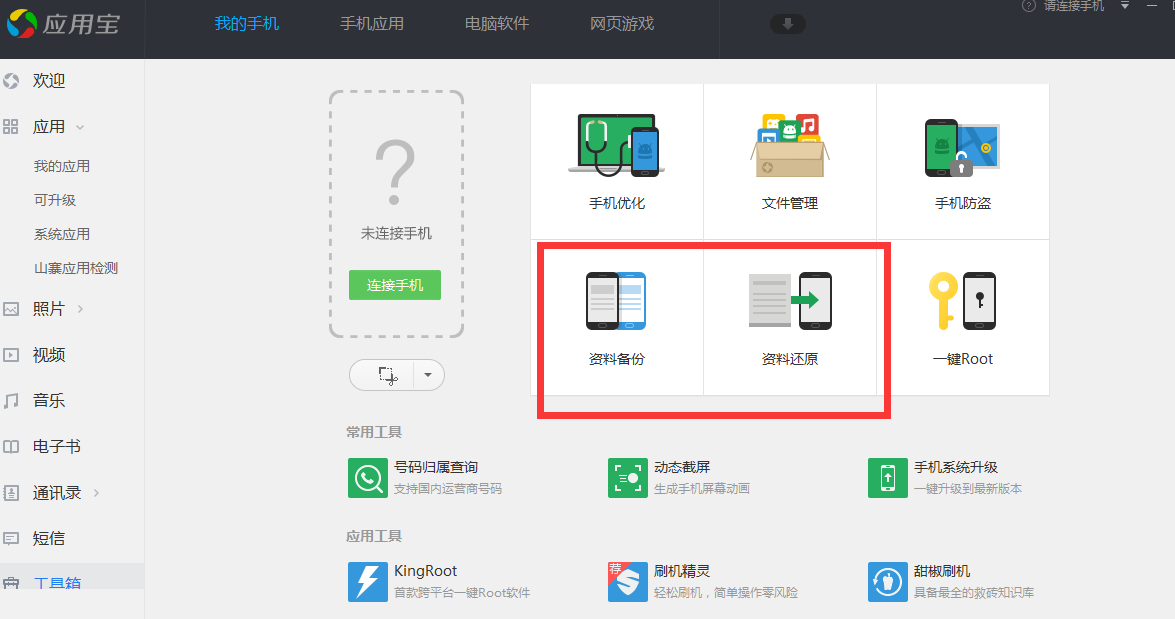Click the unconnected phone question mark placeholder
The image size is (1175, 619).
coord(395,173)
